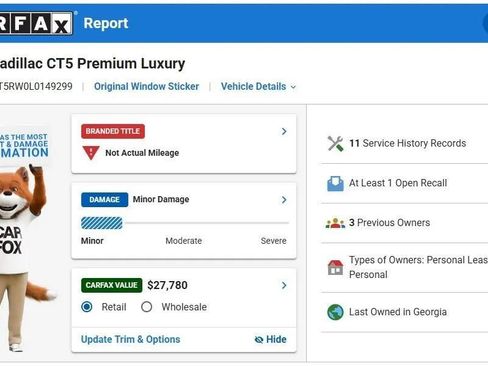Image resolution: width=488 pixels, height=366 pixels.
Task: Select the Retail radio button
Action: [87, 307]
